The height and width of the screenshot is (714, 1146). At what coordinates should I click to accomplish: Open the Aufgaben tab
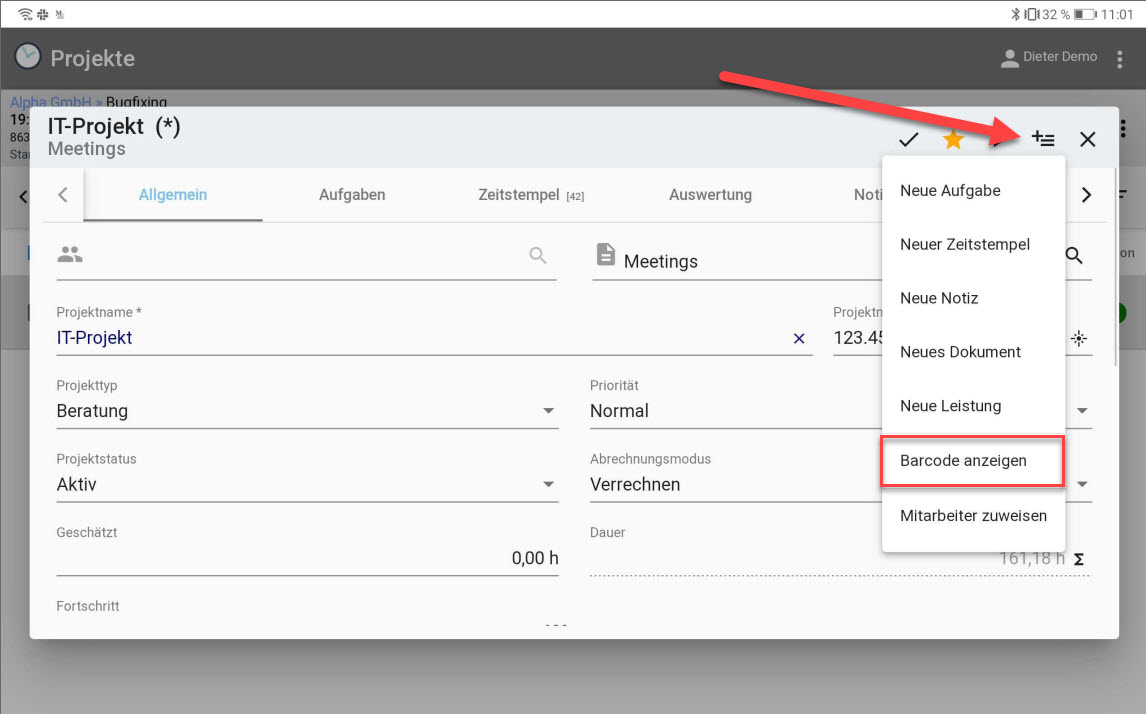coord(352,195)
